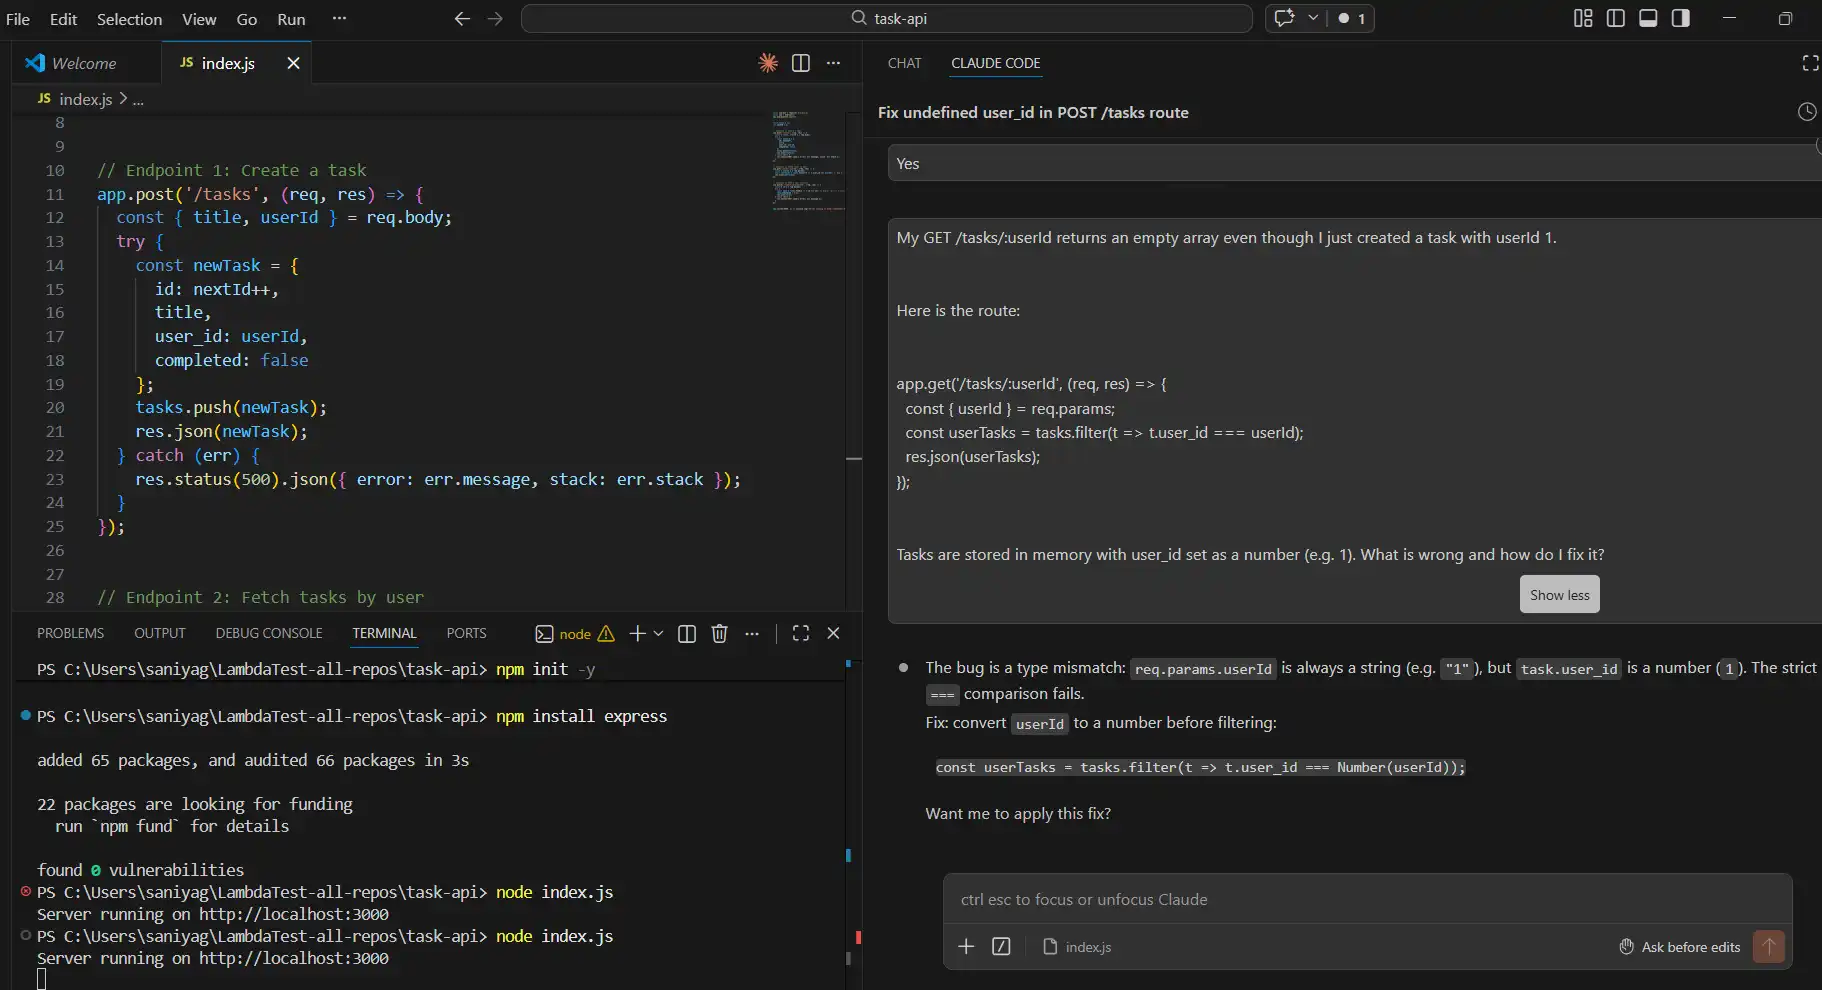Toggle the bottom panel visibility
Viewport: 1822px width, 990px height.
click(x=1649, y=17)
